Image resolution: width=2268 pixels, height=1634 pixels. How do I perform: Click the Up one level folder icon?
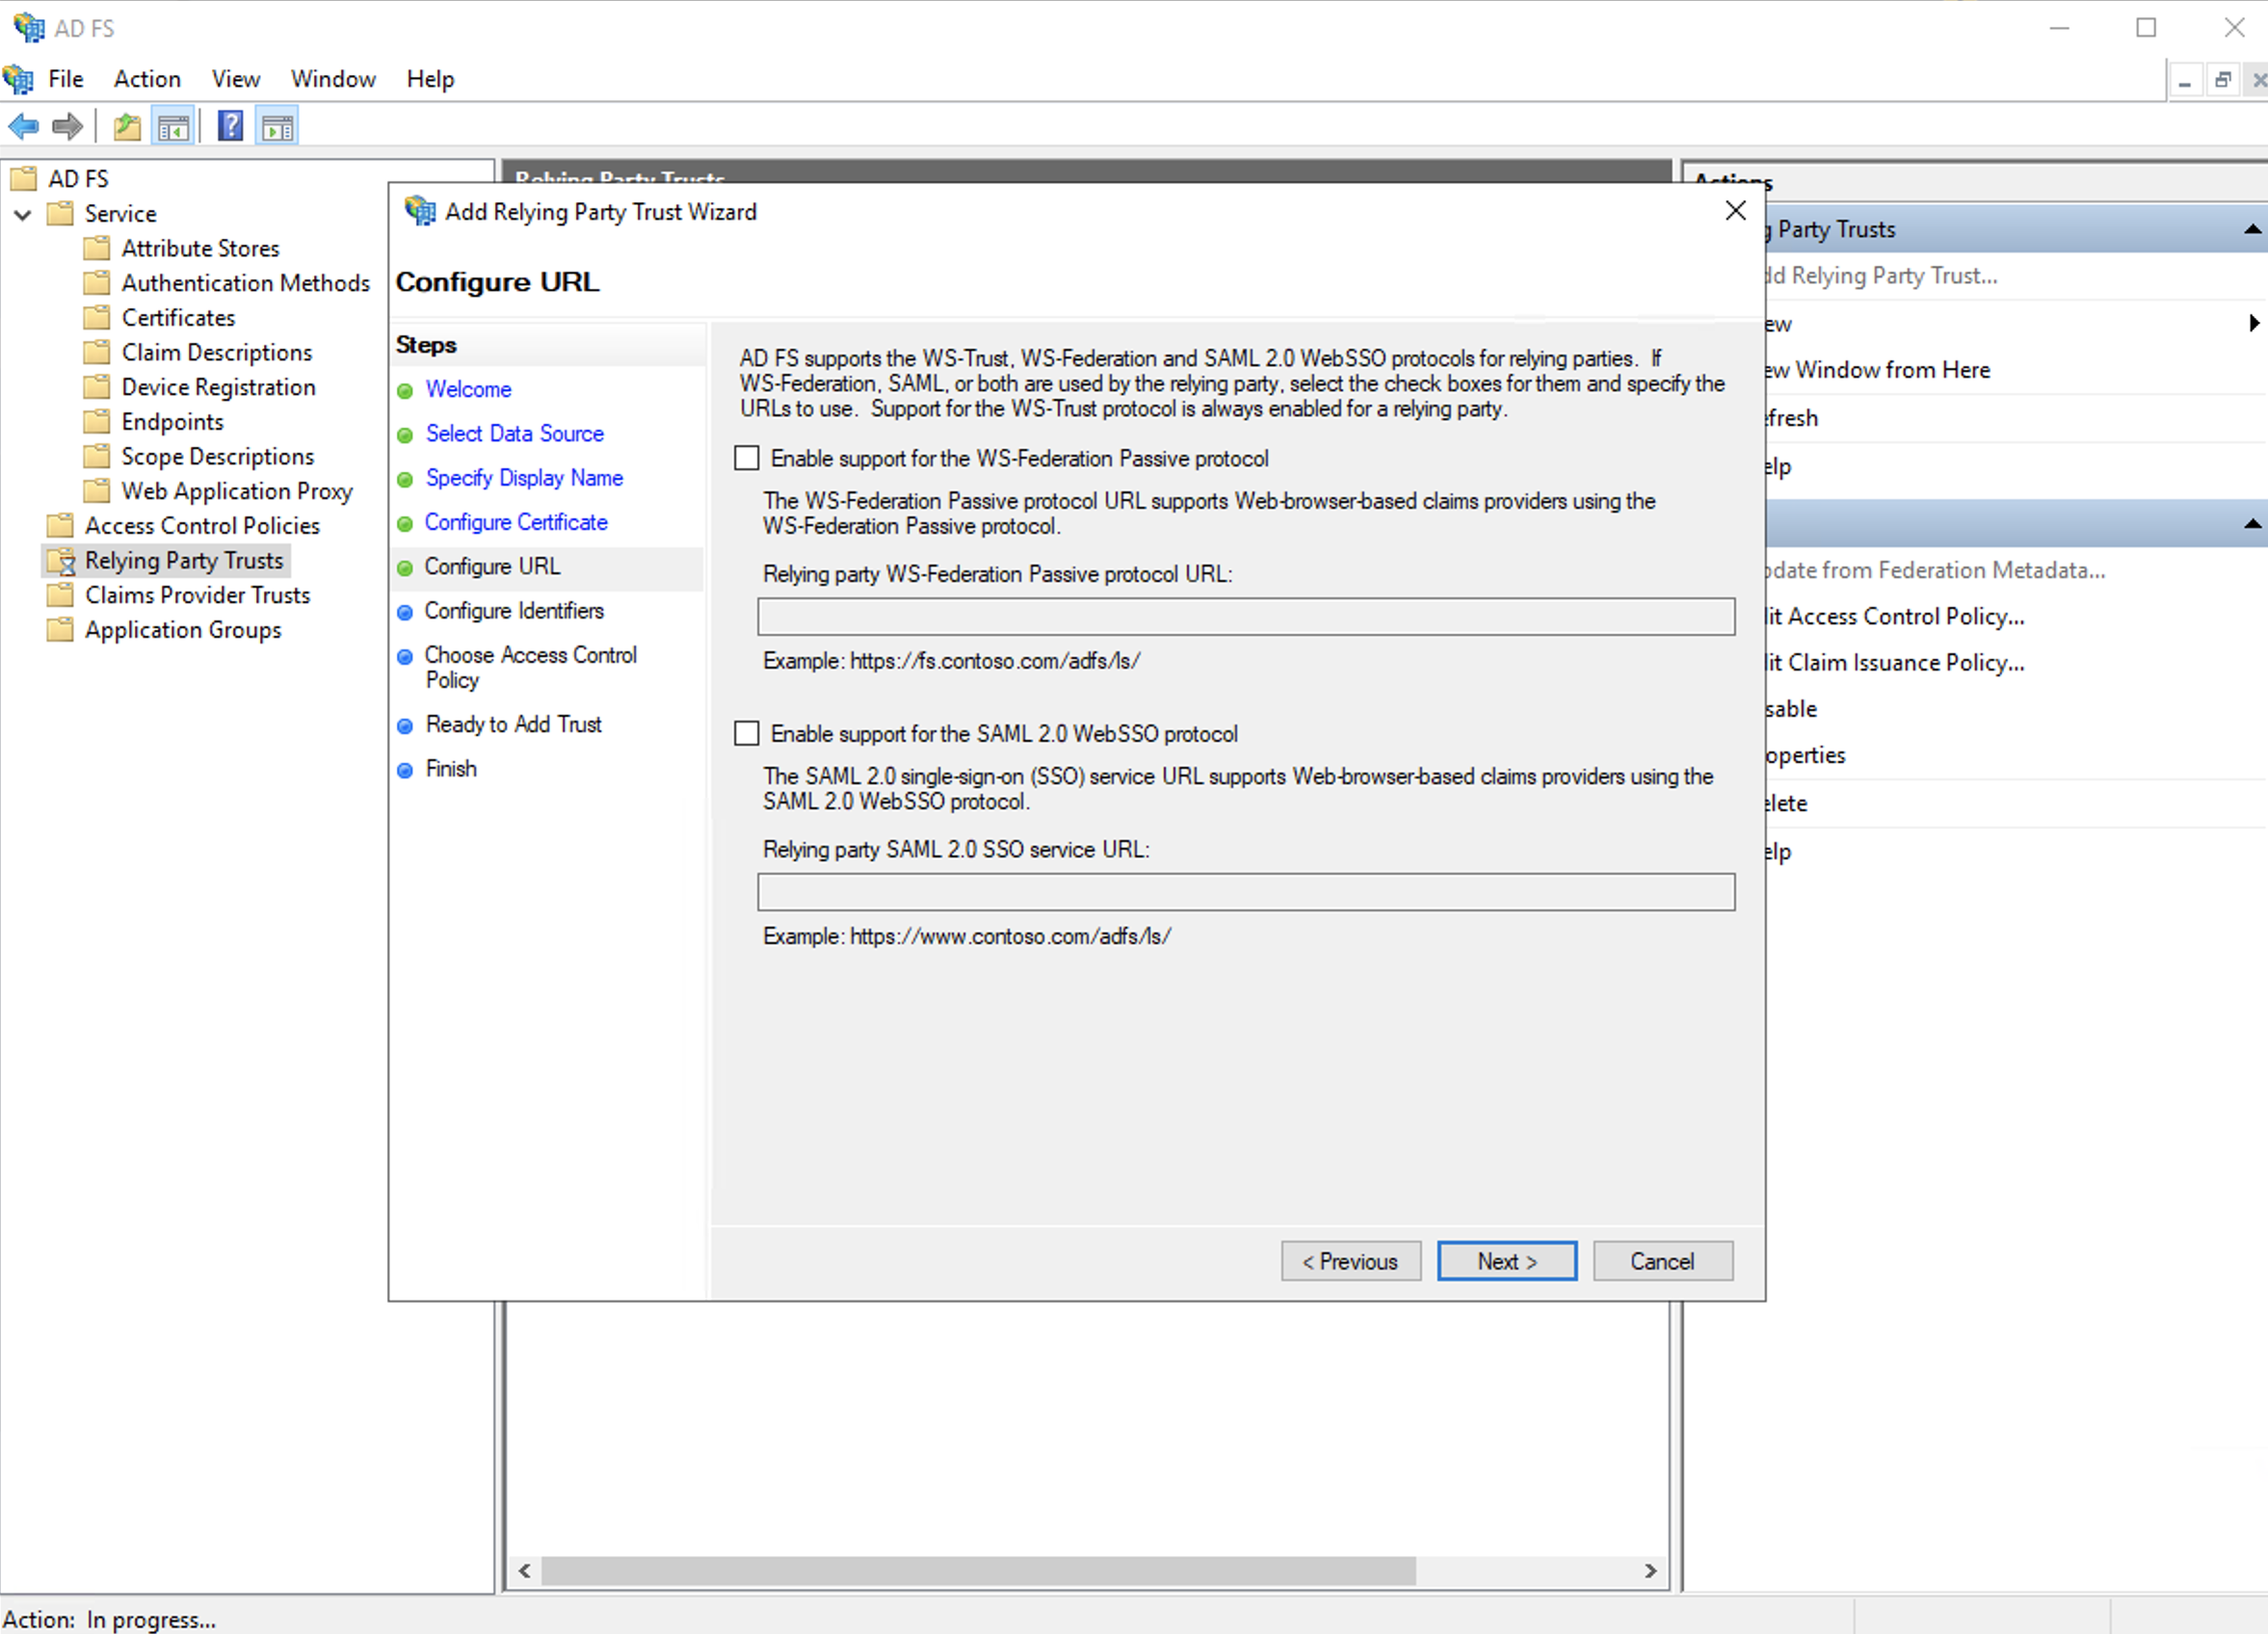pyautogui.click(x=127, y=127)
